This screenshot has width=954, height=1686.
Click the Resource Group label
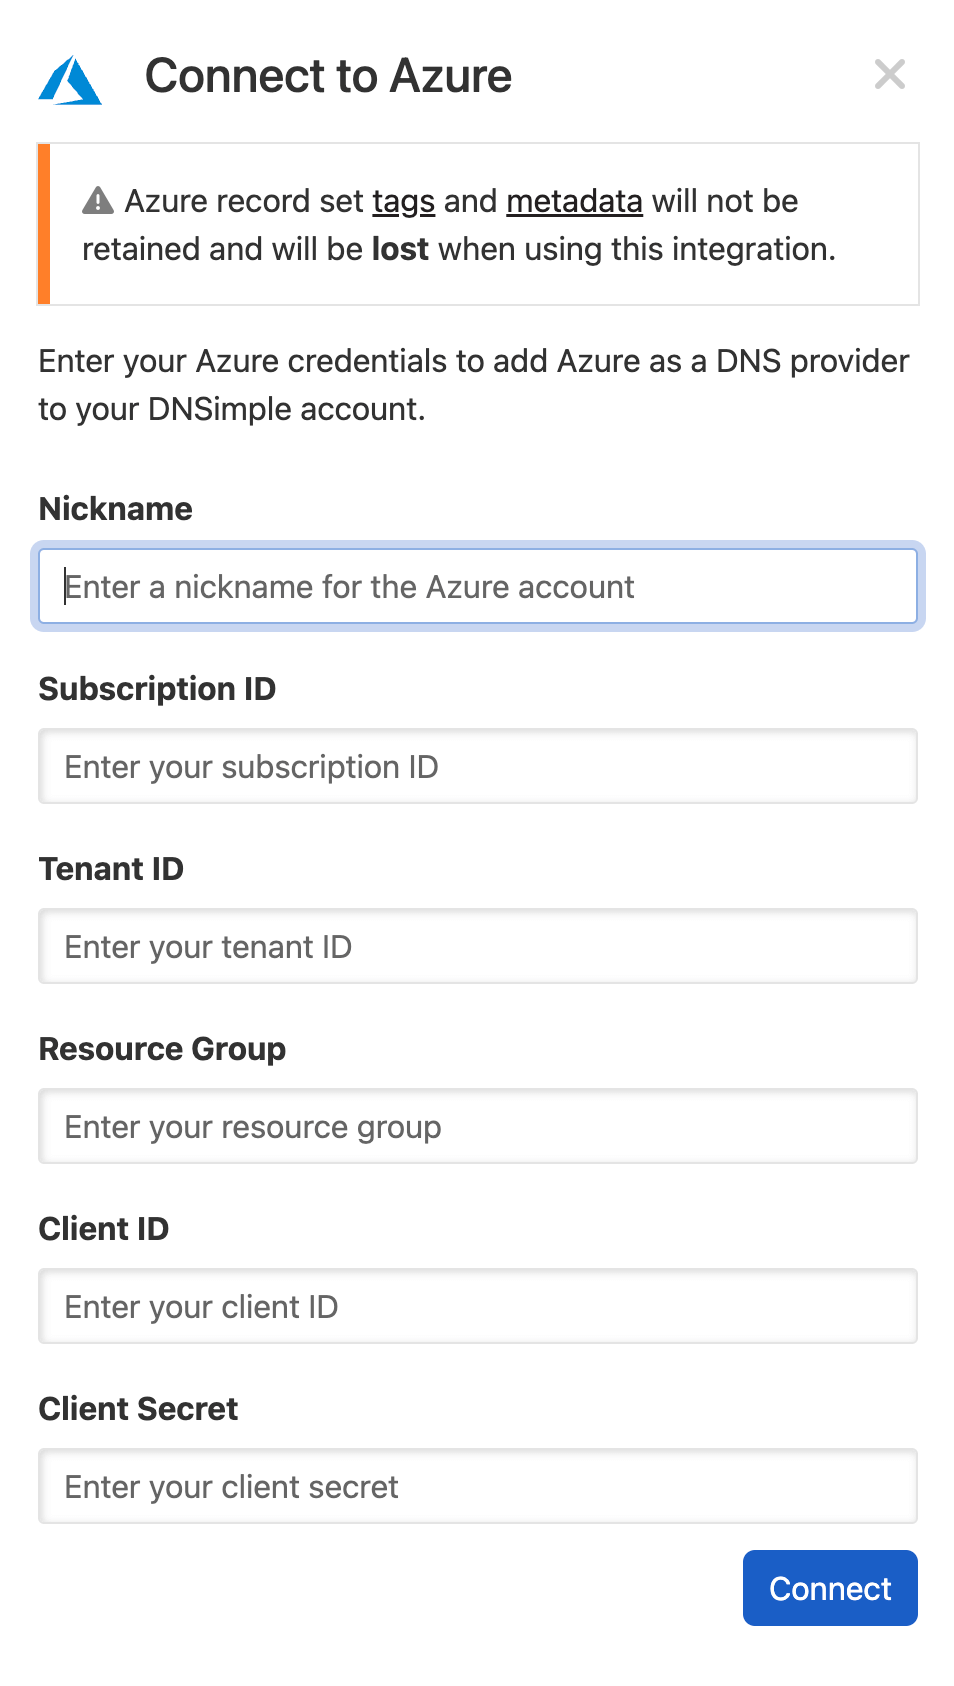(162, 1049)
